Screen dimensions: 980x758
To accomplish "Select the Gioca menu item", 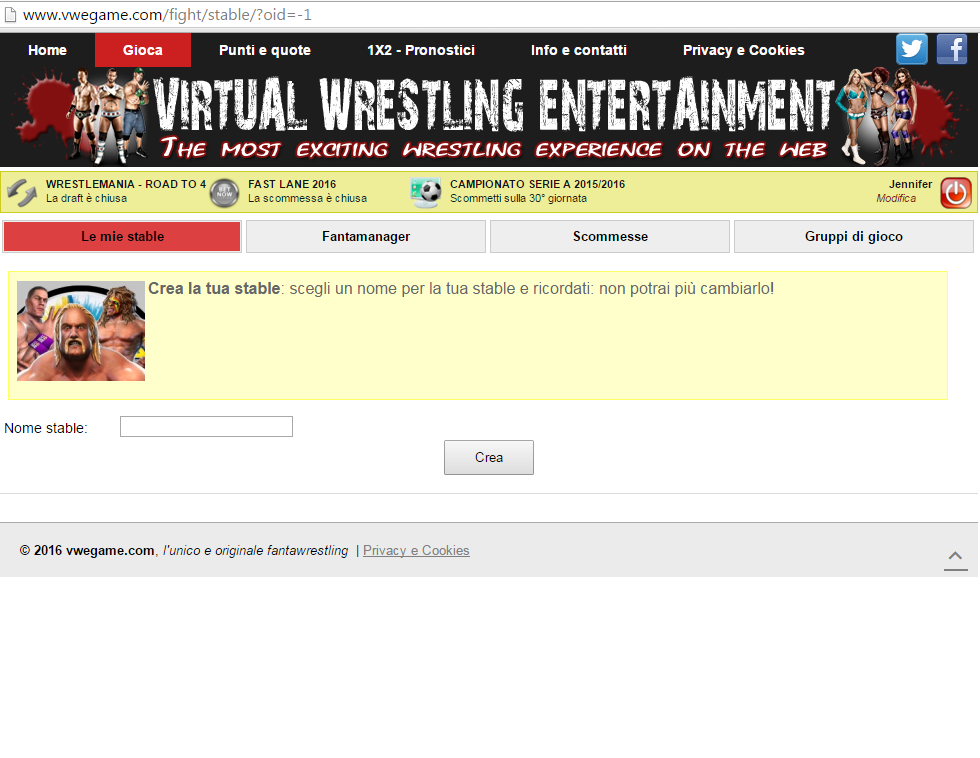I will 142,50.
